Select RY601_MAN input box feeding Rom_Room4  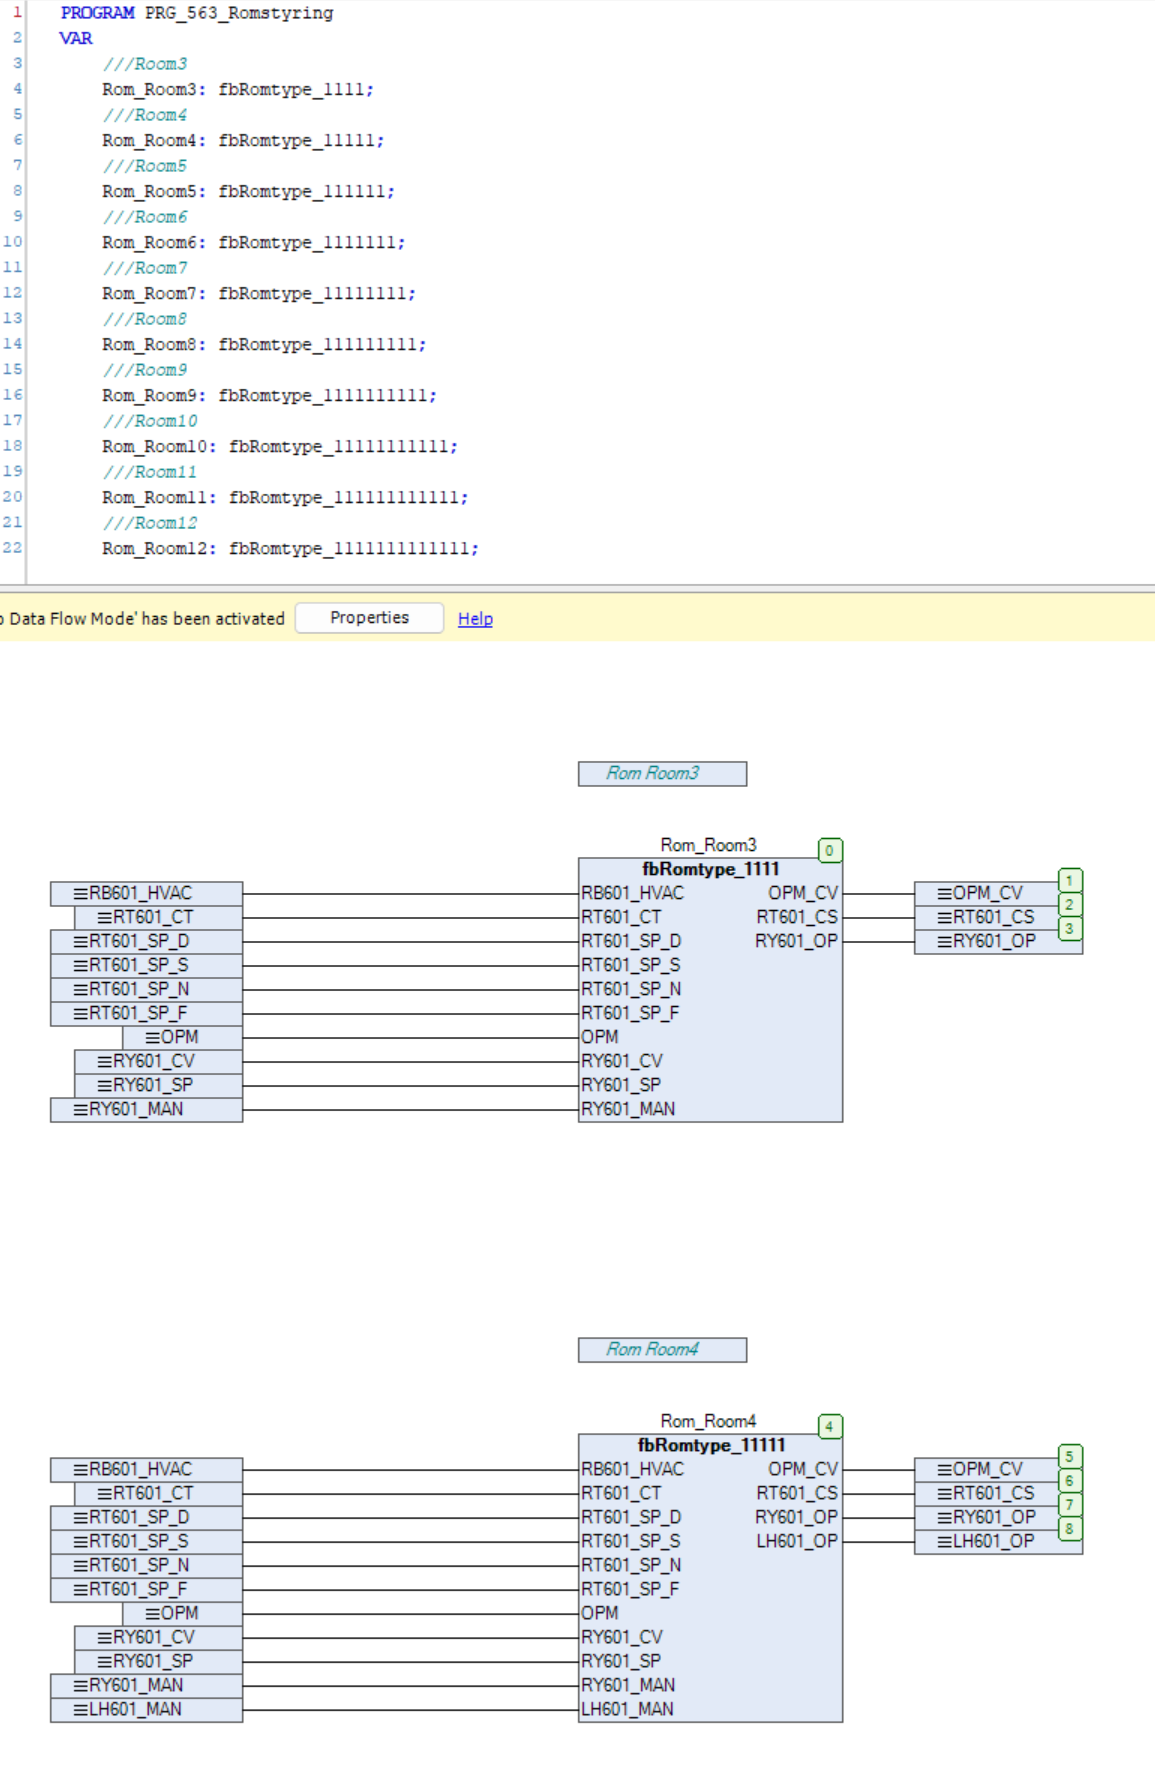point(146,1685)
